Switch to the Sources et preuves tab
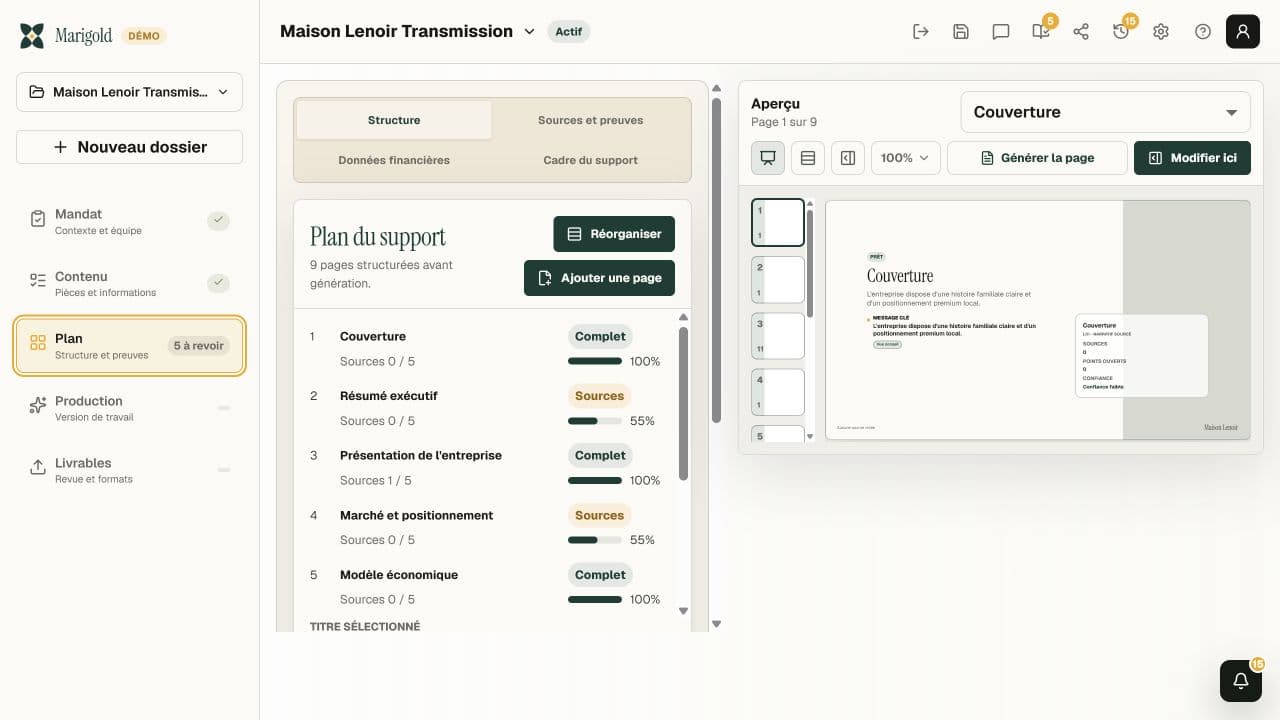1280x720 pixels. [x=590, y=120]
